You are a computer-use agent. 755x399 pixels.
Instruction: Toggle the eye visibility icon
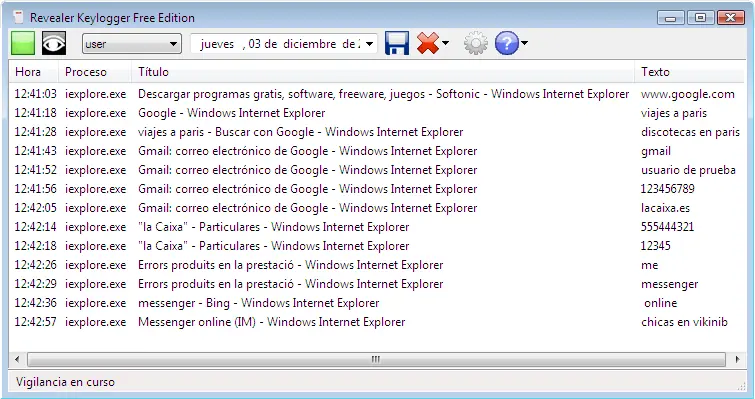53,43
